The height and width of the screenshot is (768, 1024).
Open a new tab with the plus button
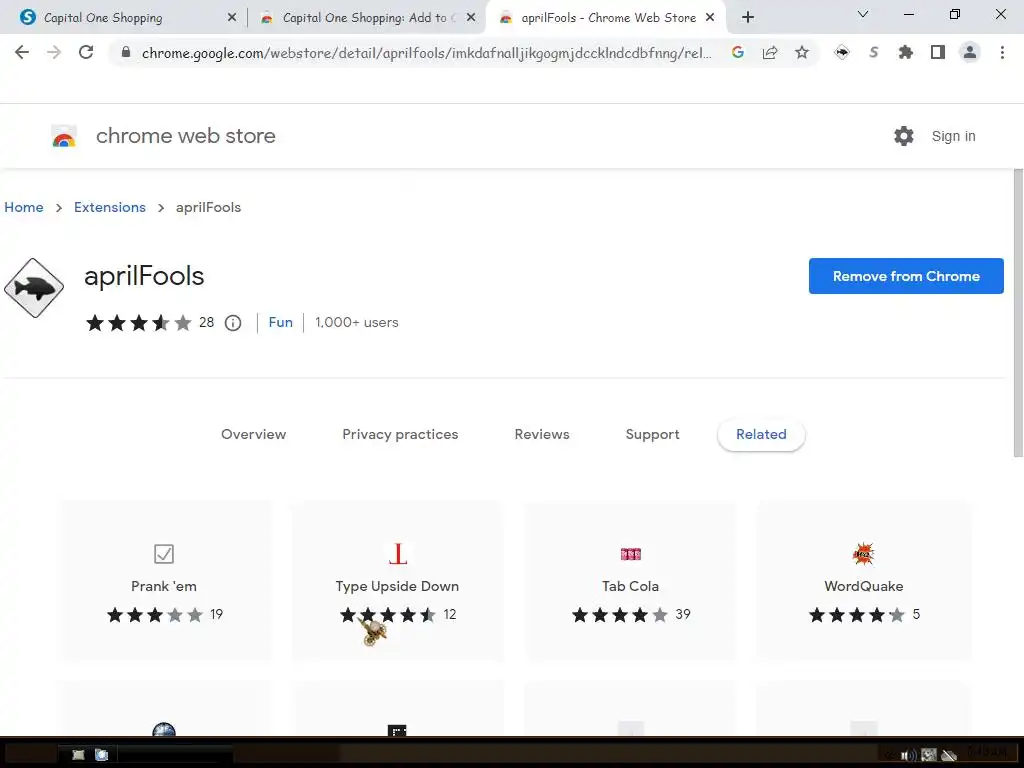point(748,18)
